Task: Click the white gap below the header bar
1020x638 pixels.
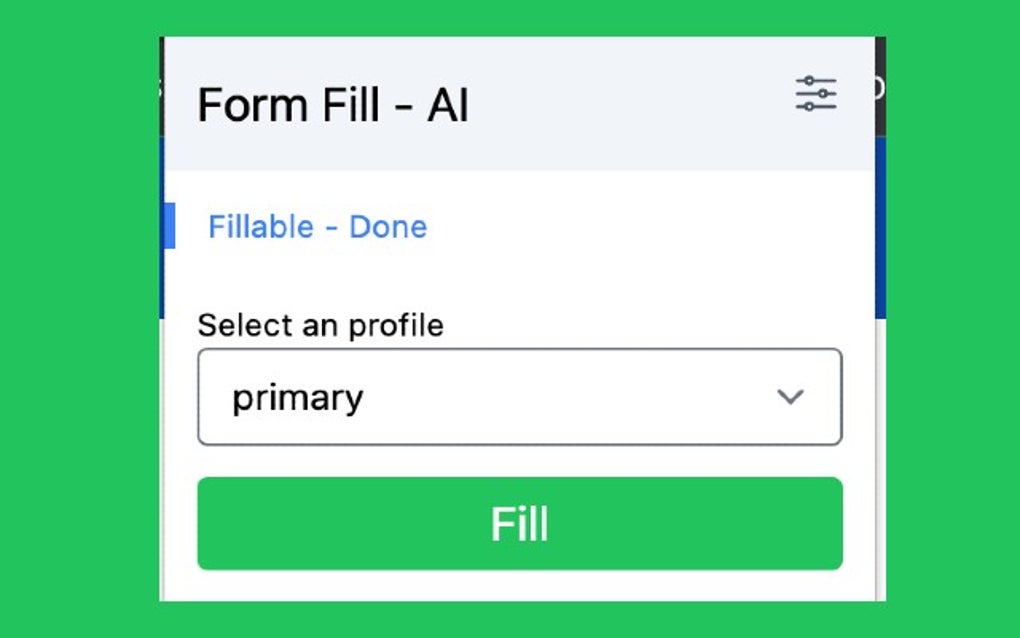Action: [x=520, y=185]
